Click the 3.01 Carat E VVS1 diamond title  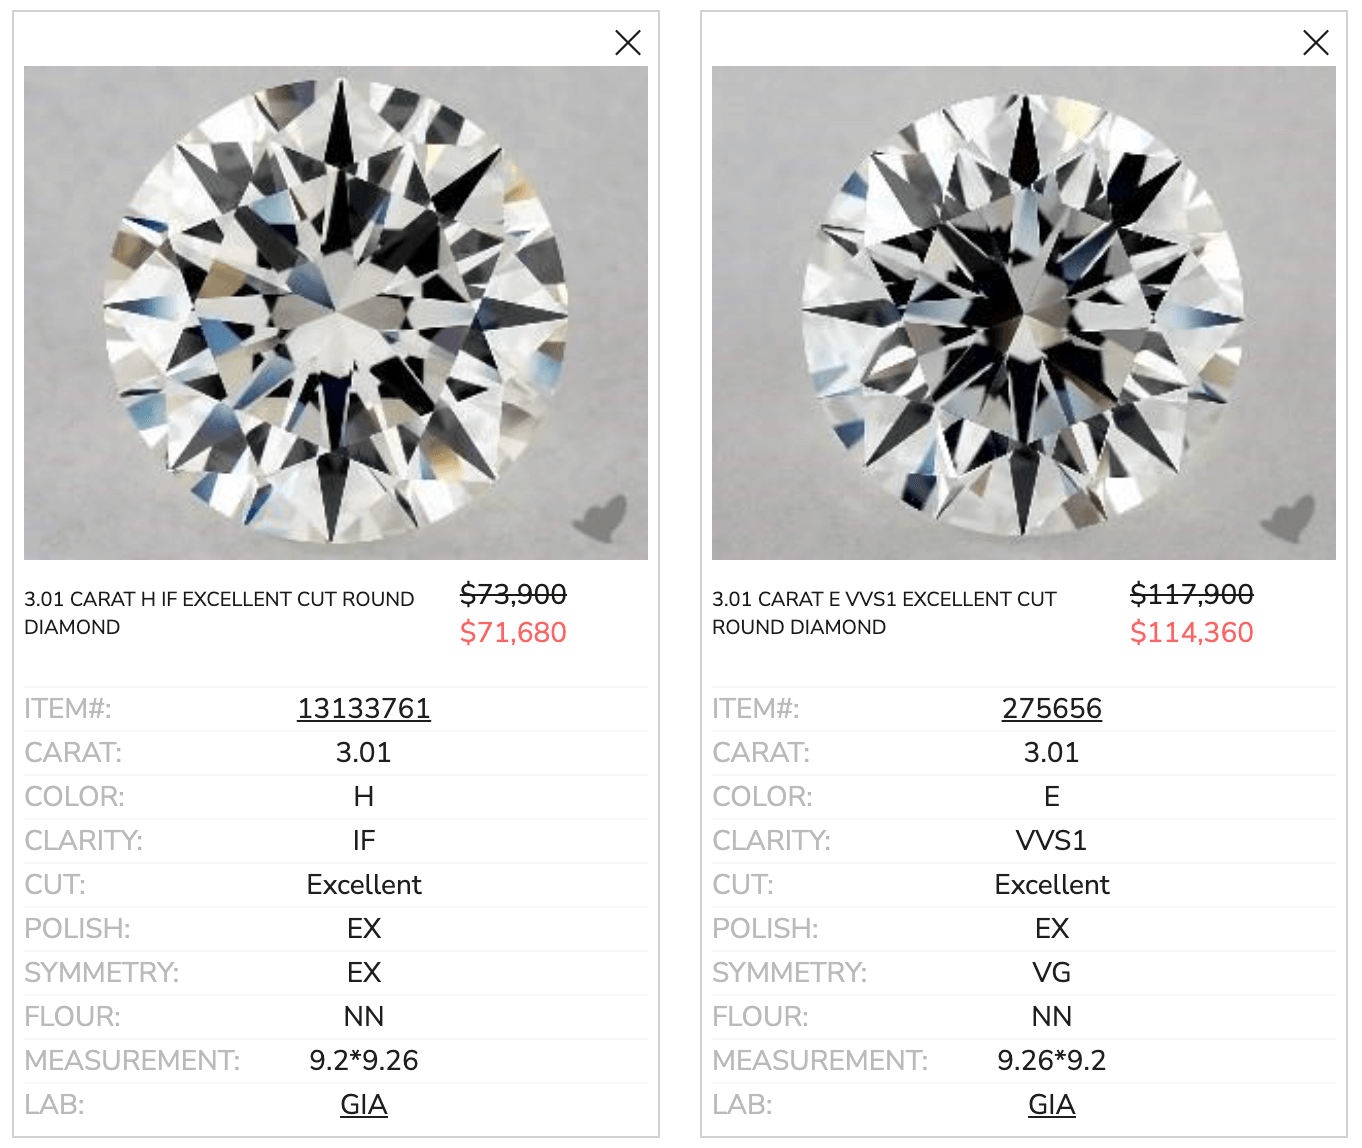tap(884, 613)
